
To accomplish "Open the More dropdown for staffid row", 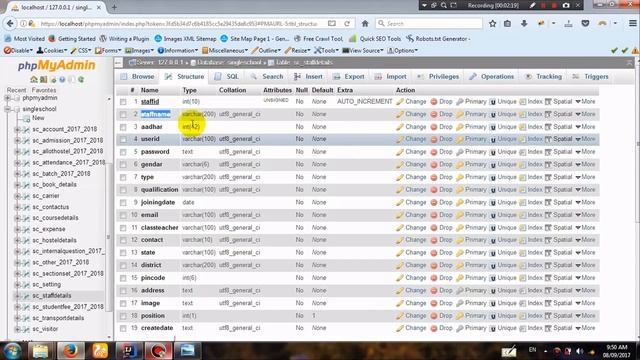I will coord(585,102).
